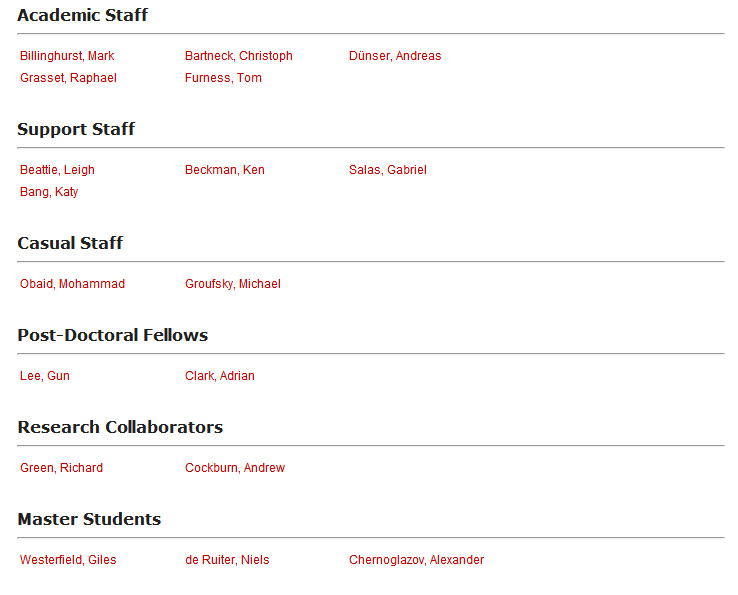Open Green, Richard collaborator page
Viewport: 738px width, 595px height.
[x=61, y=468]
